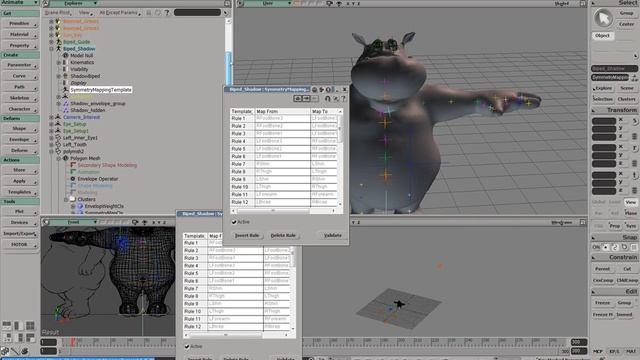Click next property arrow in SymmetryMapping dialog
The height and width of the screenshot is (360, 640).
306,98
